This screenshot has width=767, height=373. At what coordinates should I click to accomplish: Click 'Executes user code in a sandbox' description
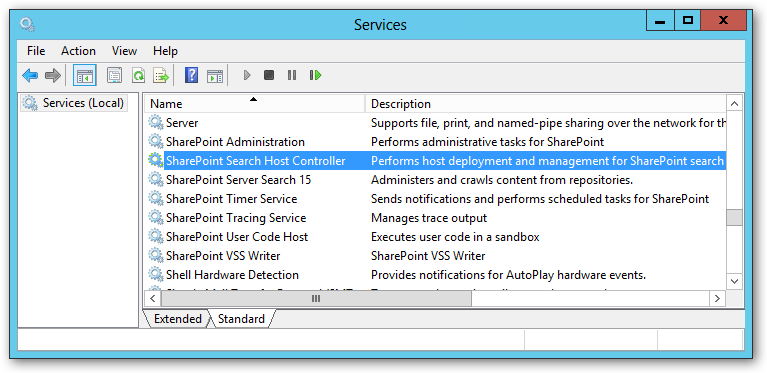point(455,237)
